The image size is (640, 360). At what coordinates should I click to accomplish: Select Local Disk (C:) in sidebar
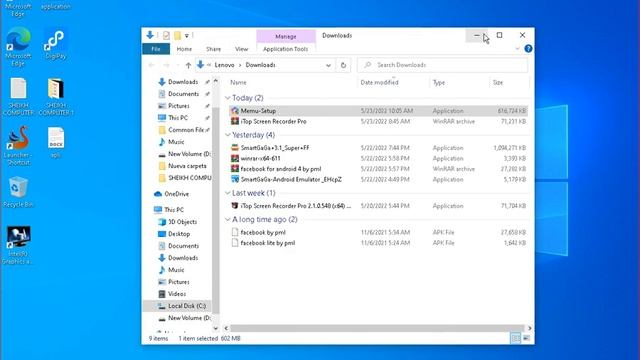coord(187,306)
